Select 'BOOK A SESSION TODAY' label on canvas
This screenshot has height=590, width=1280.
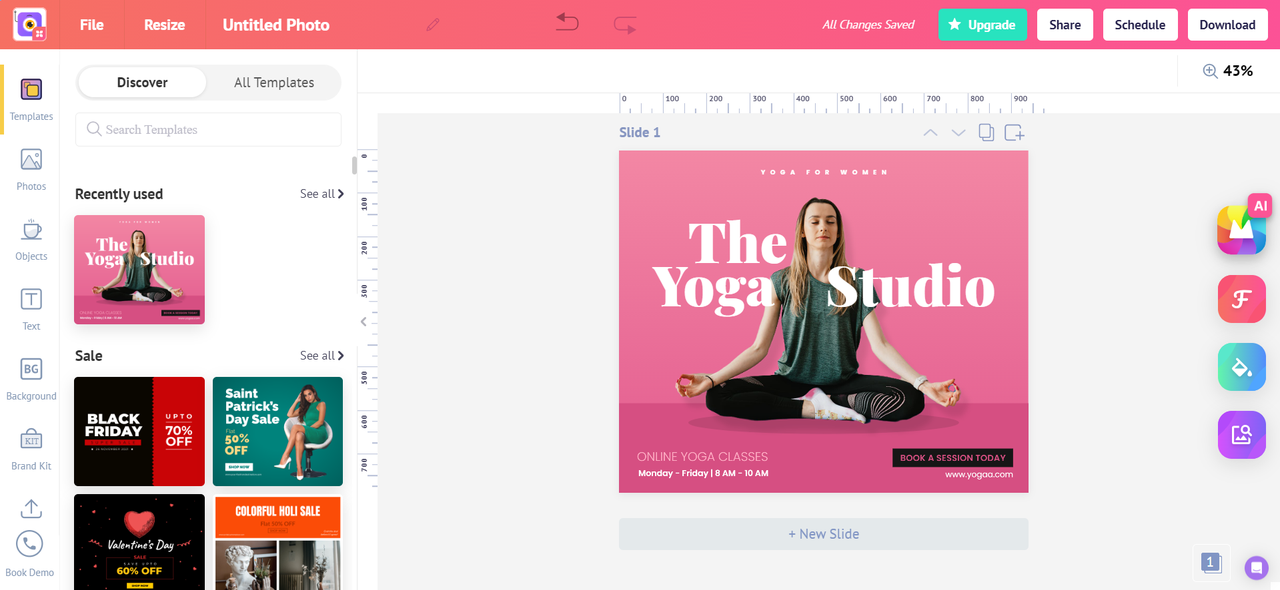coord(953,458)
